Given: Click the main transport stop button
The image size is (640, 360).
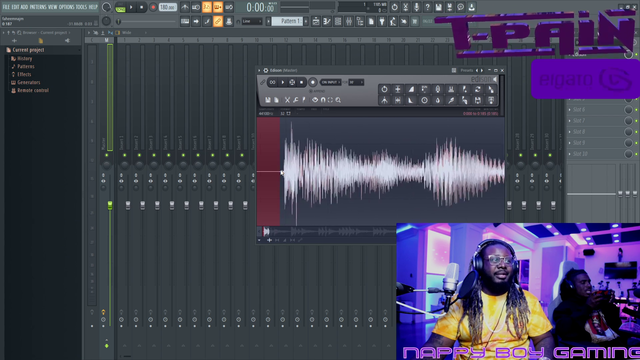Looking at the screenshot, I should [x=142, y=7].
